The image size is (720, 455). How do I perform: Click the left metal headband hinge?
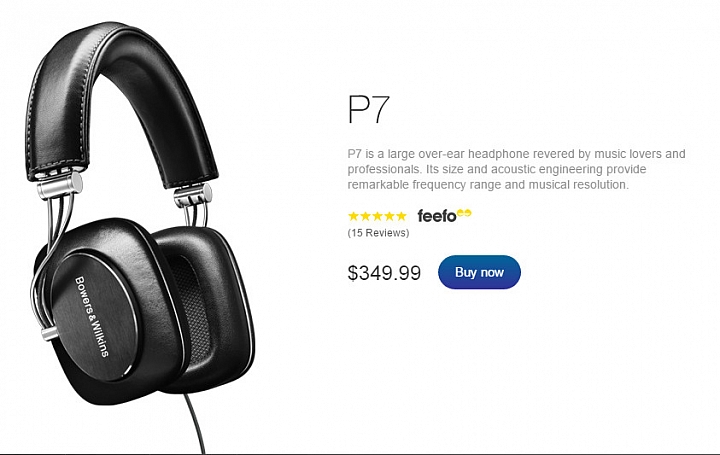pos(60,184)
